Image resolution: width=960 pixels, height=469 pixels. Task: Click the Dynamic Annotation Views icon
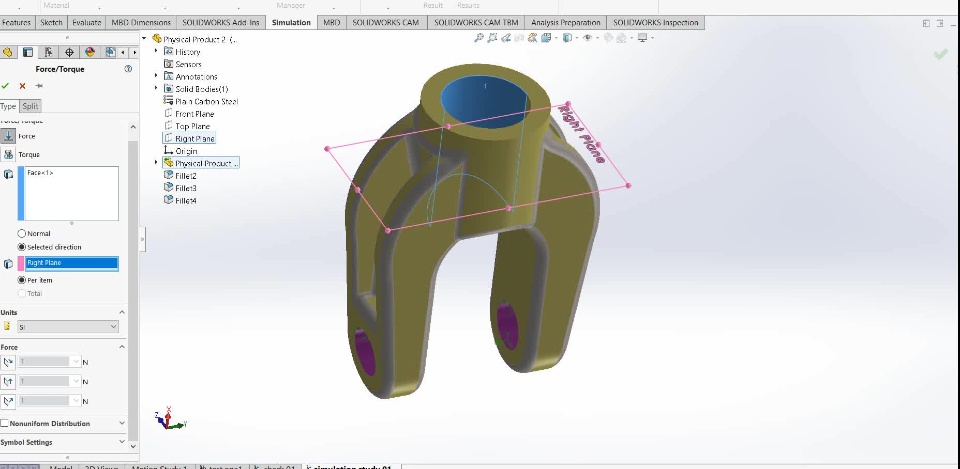(x=533, y=38)
